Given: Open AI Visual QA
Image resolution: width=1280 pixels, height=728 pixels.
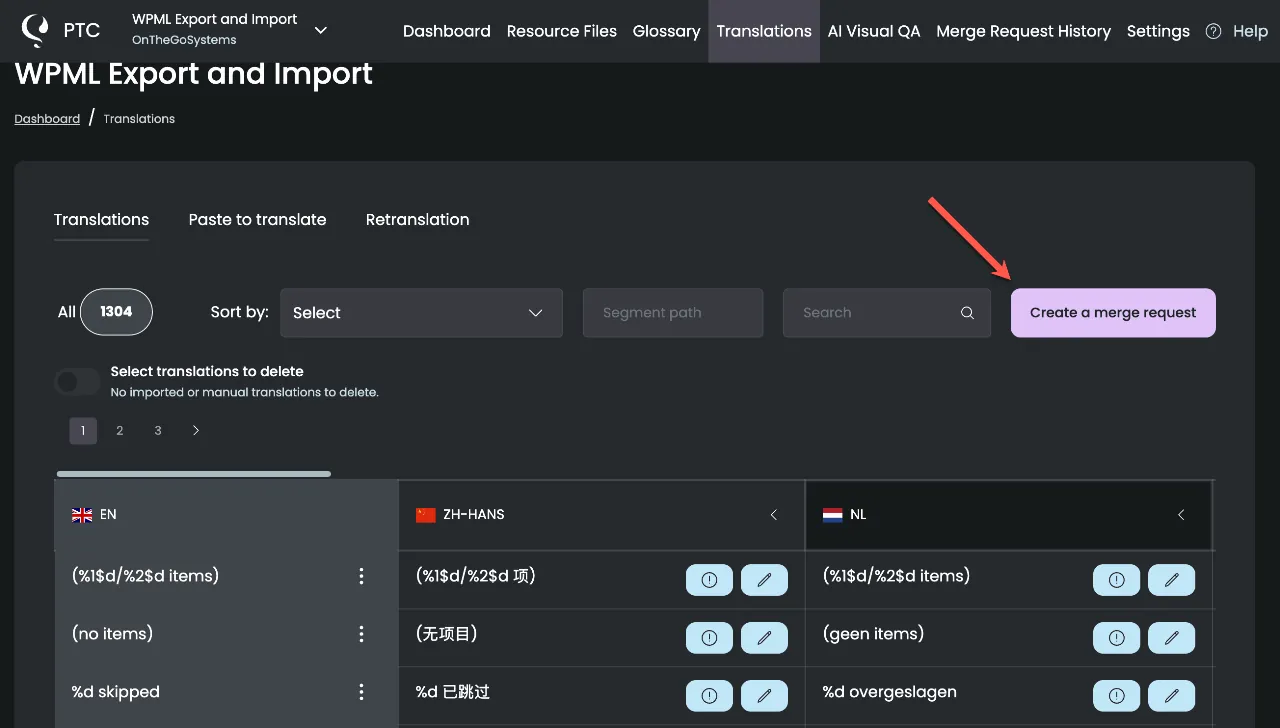Looking at the screenshot, I should 874,31.
